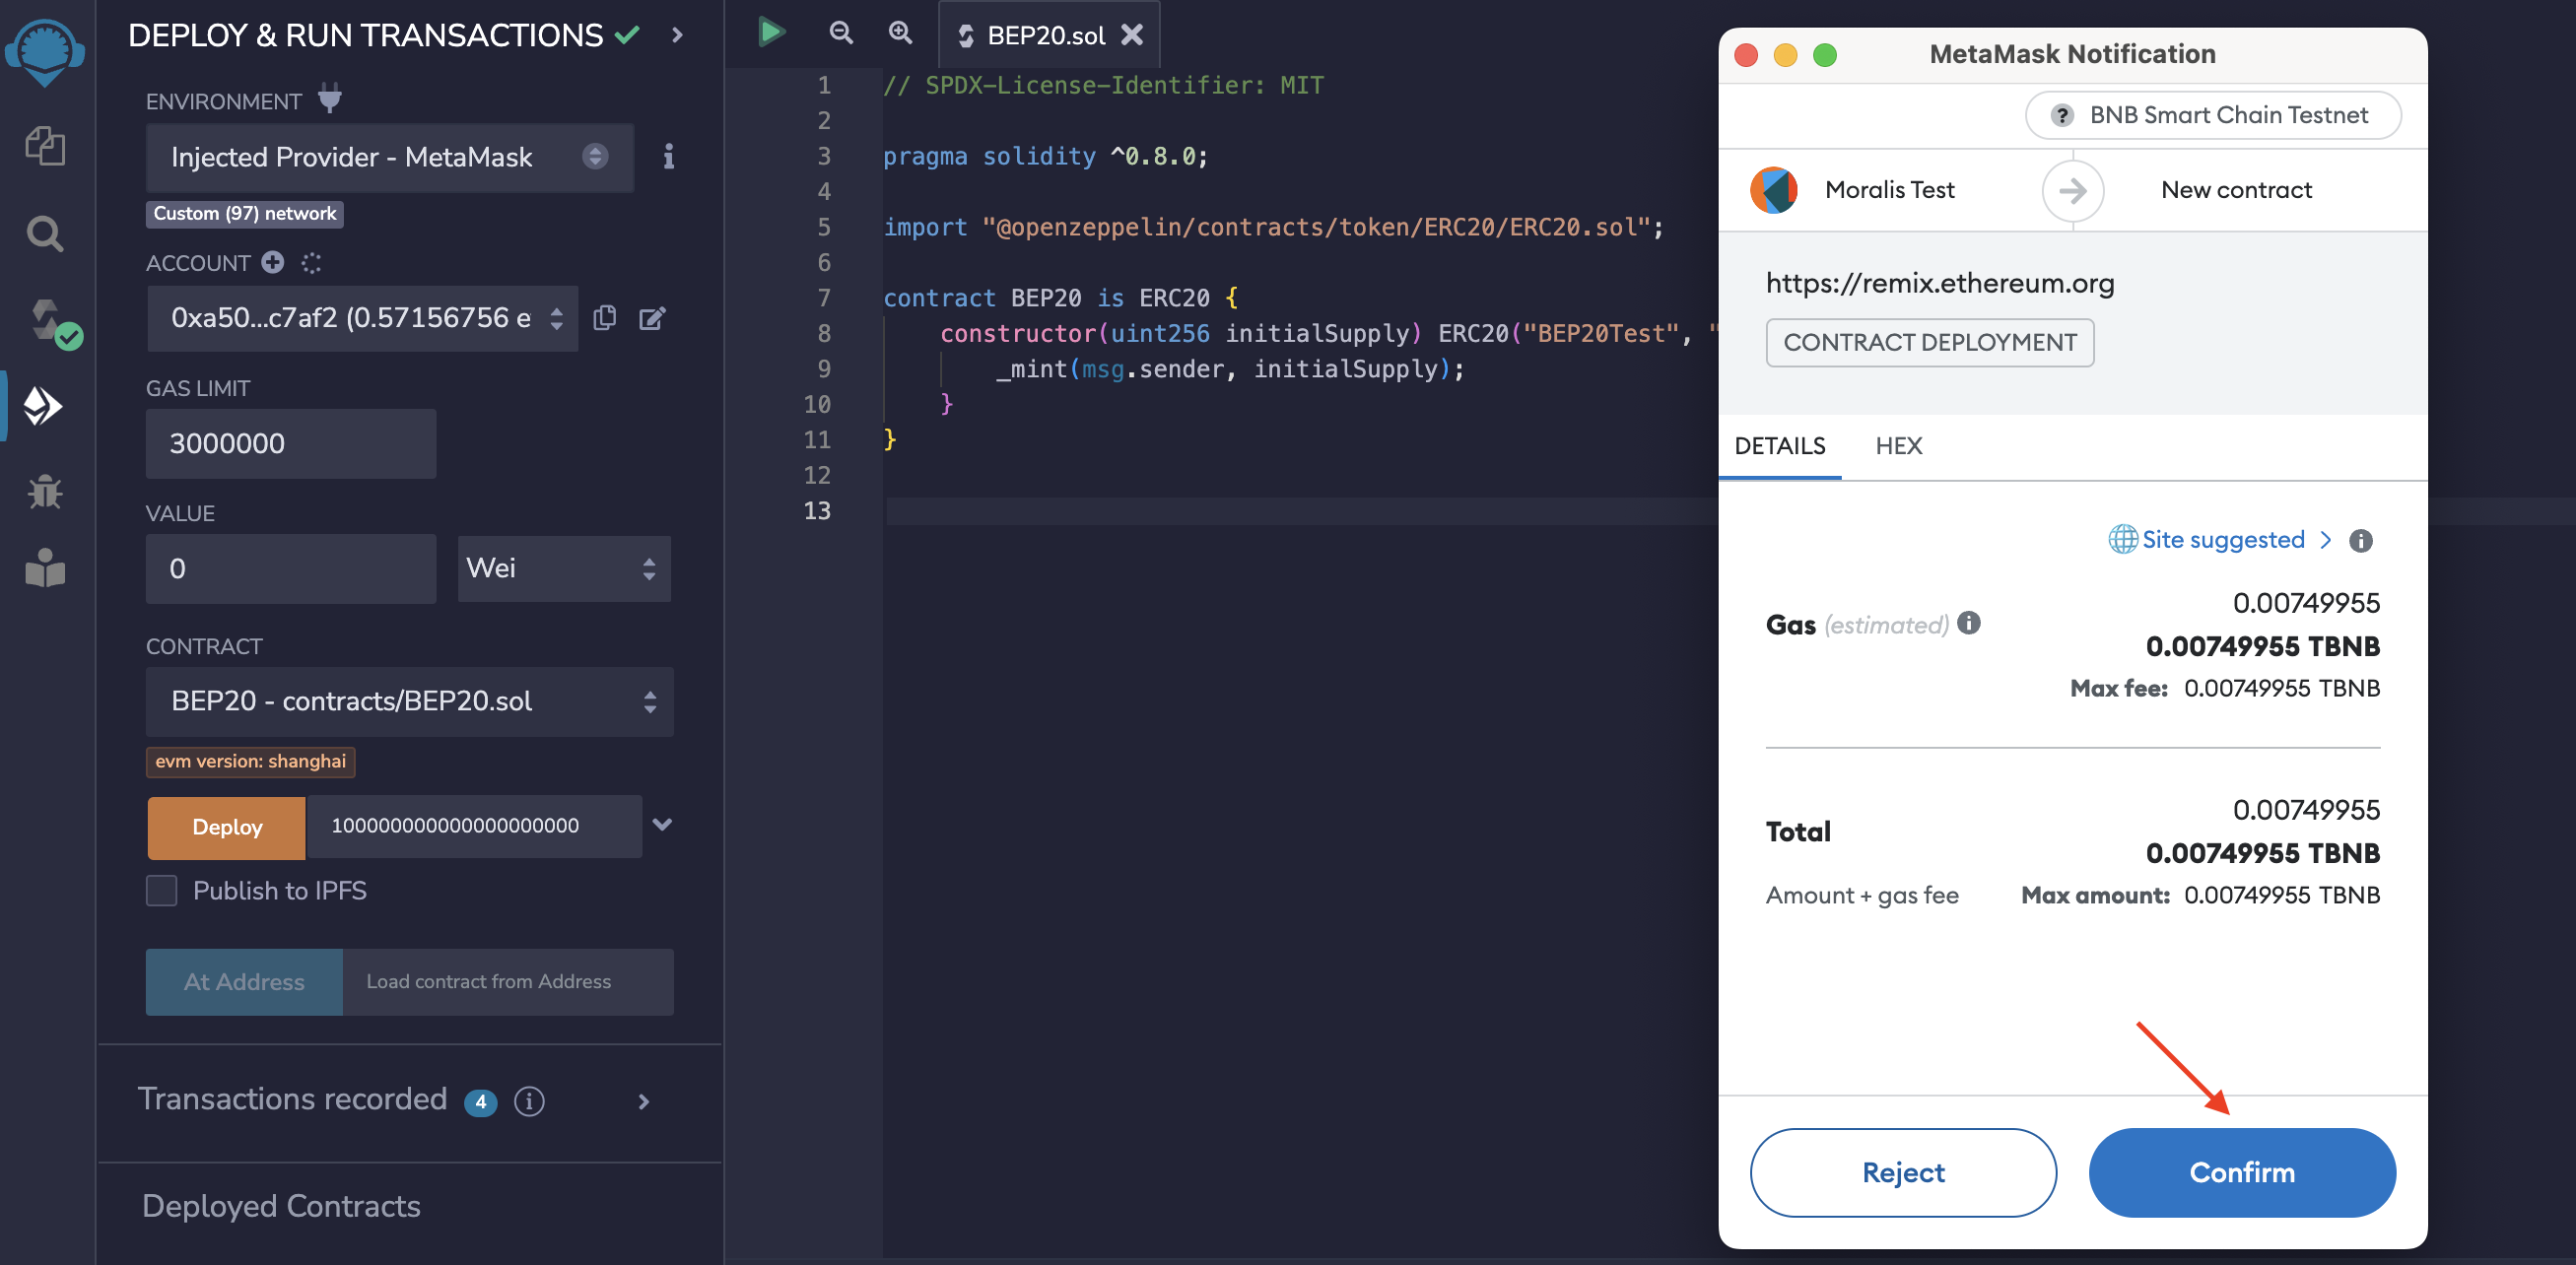Open Deploy & run transactions sidebar icon

click(43, 406)
